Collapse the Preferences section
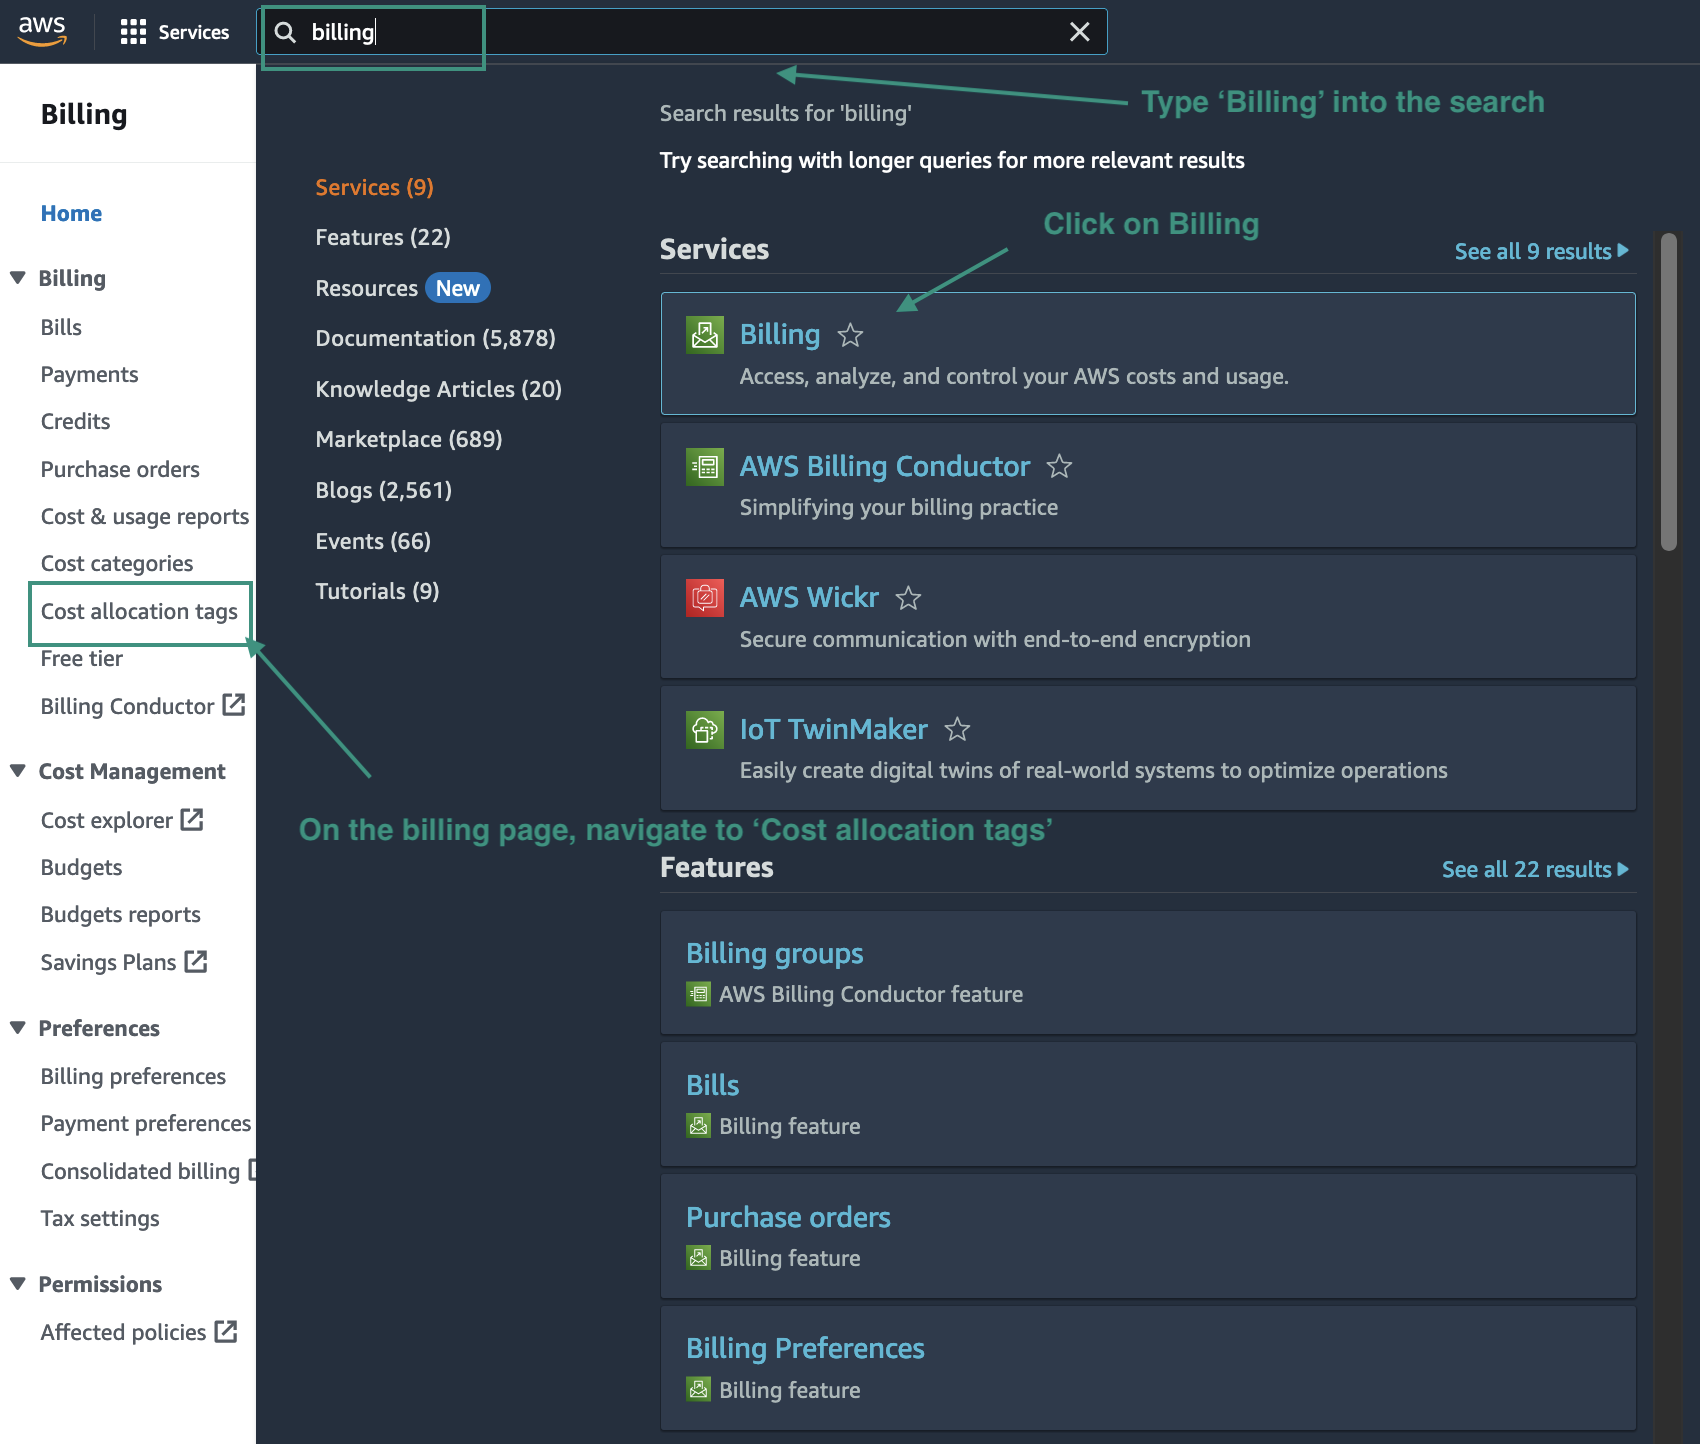Image resolution: width=1700 pixels, height=1444 pixels. click(18, 1028)
